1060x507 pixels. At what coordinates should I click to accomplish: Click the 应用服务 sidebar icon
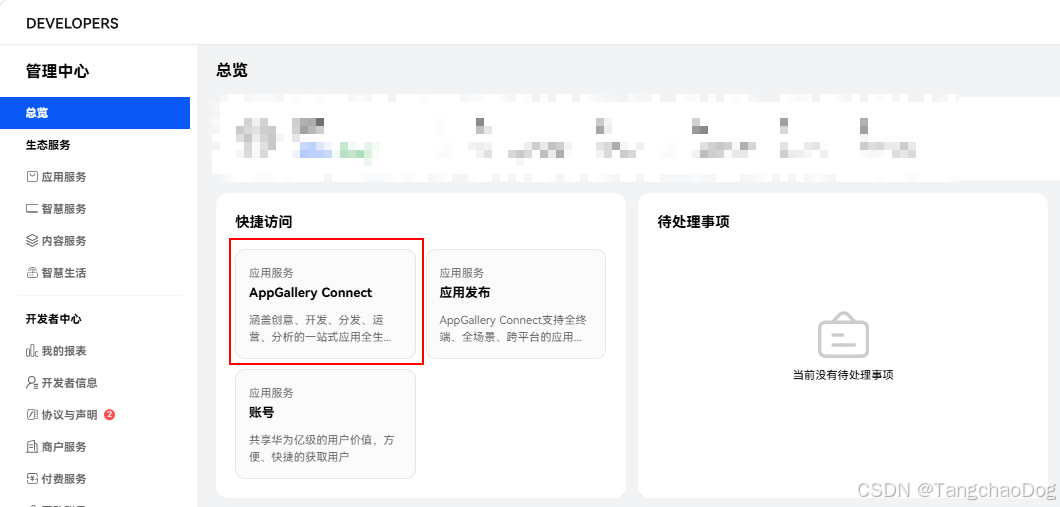[x=32, y=176]
